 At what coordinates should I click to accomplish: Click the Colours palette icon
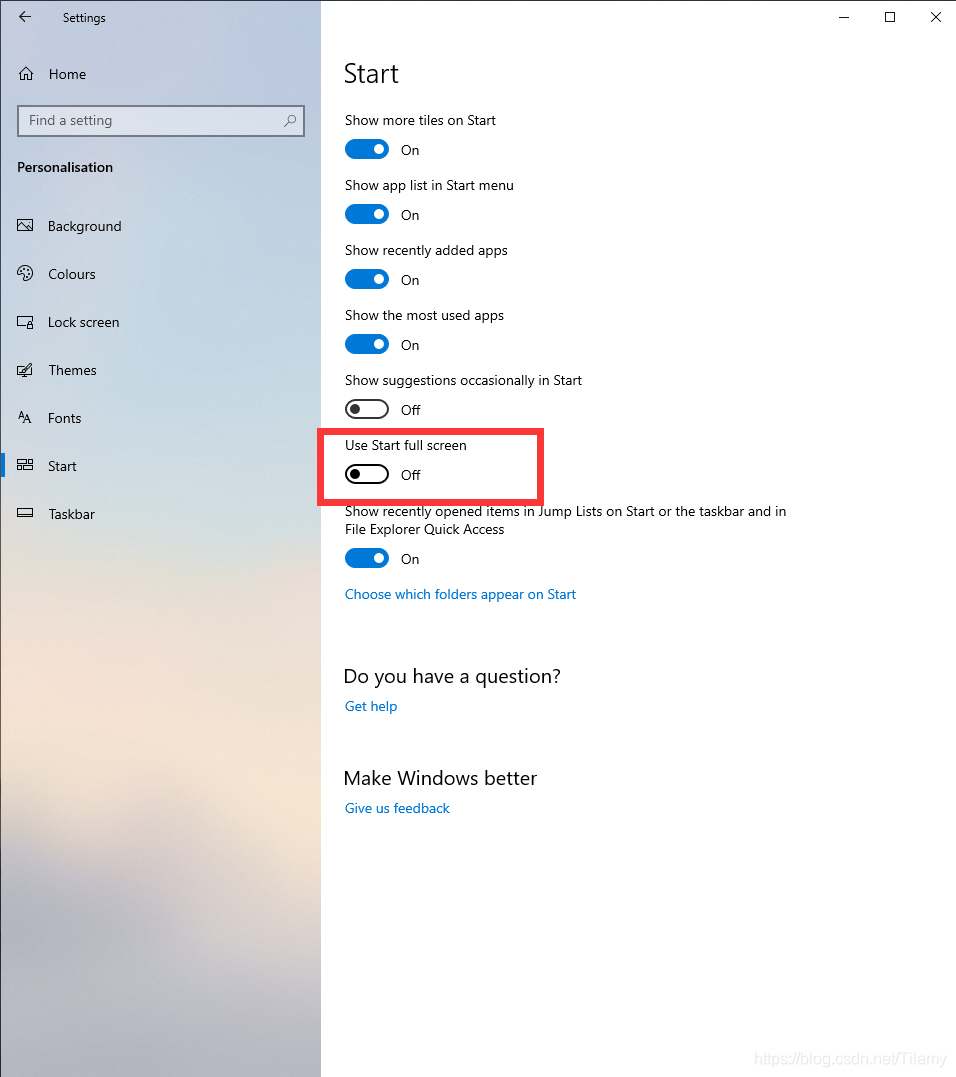pos(25,273)
